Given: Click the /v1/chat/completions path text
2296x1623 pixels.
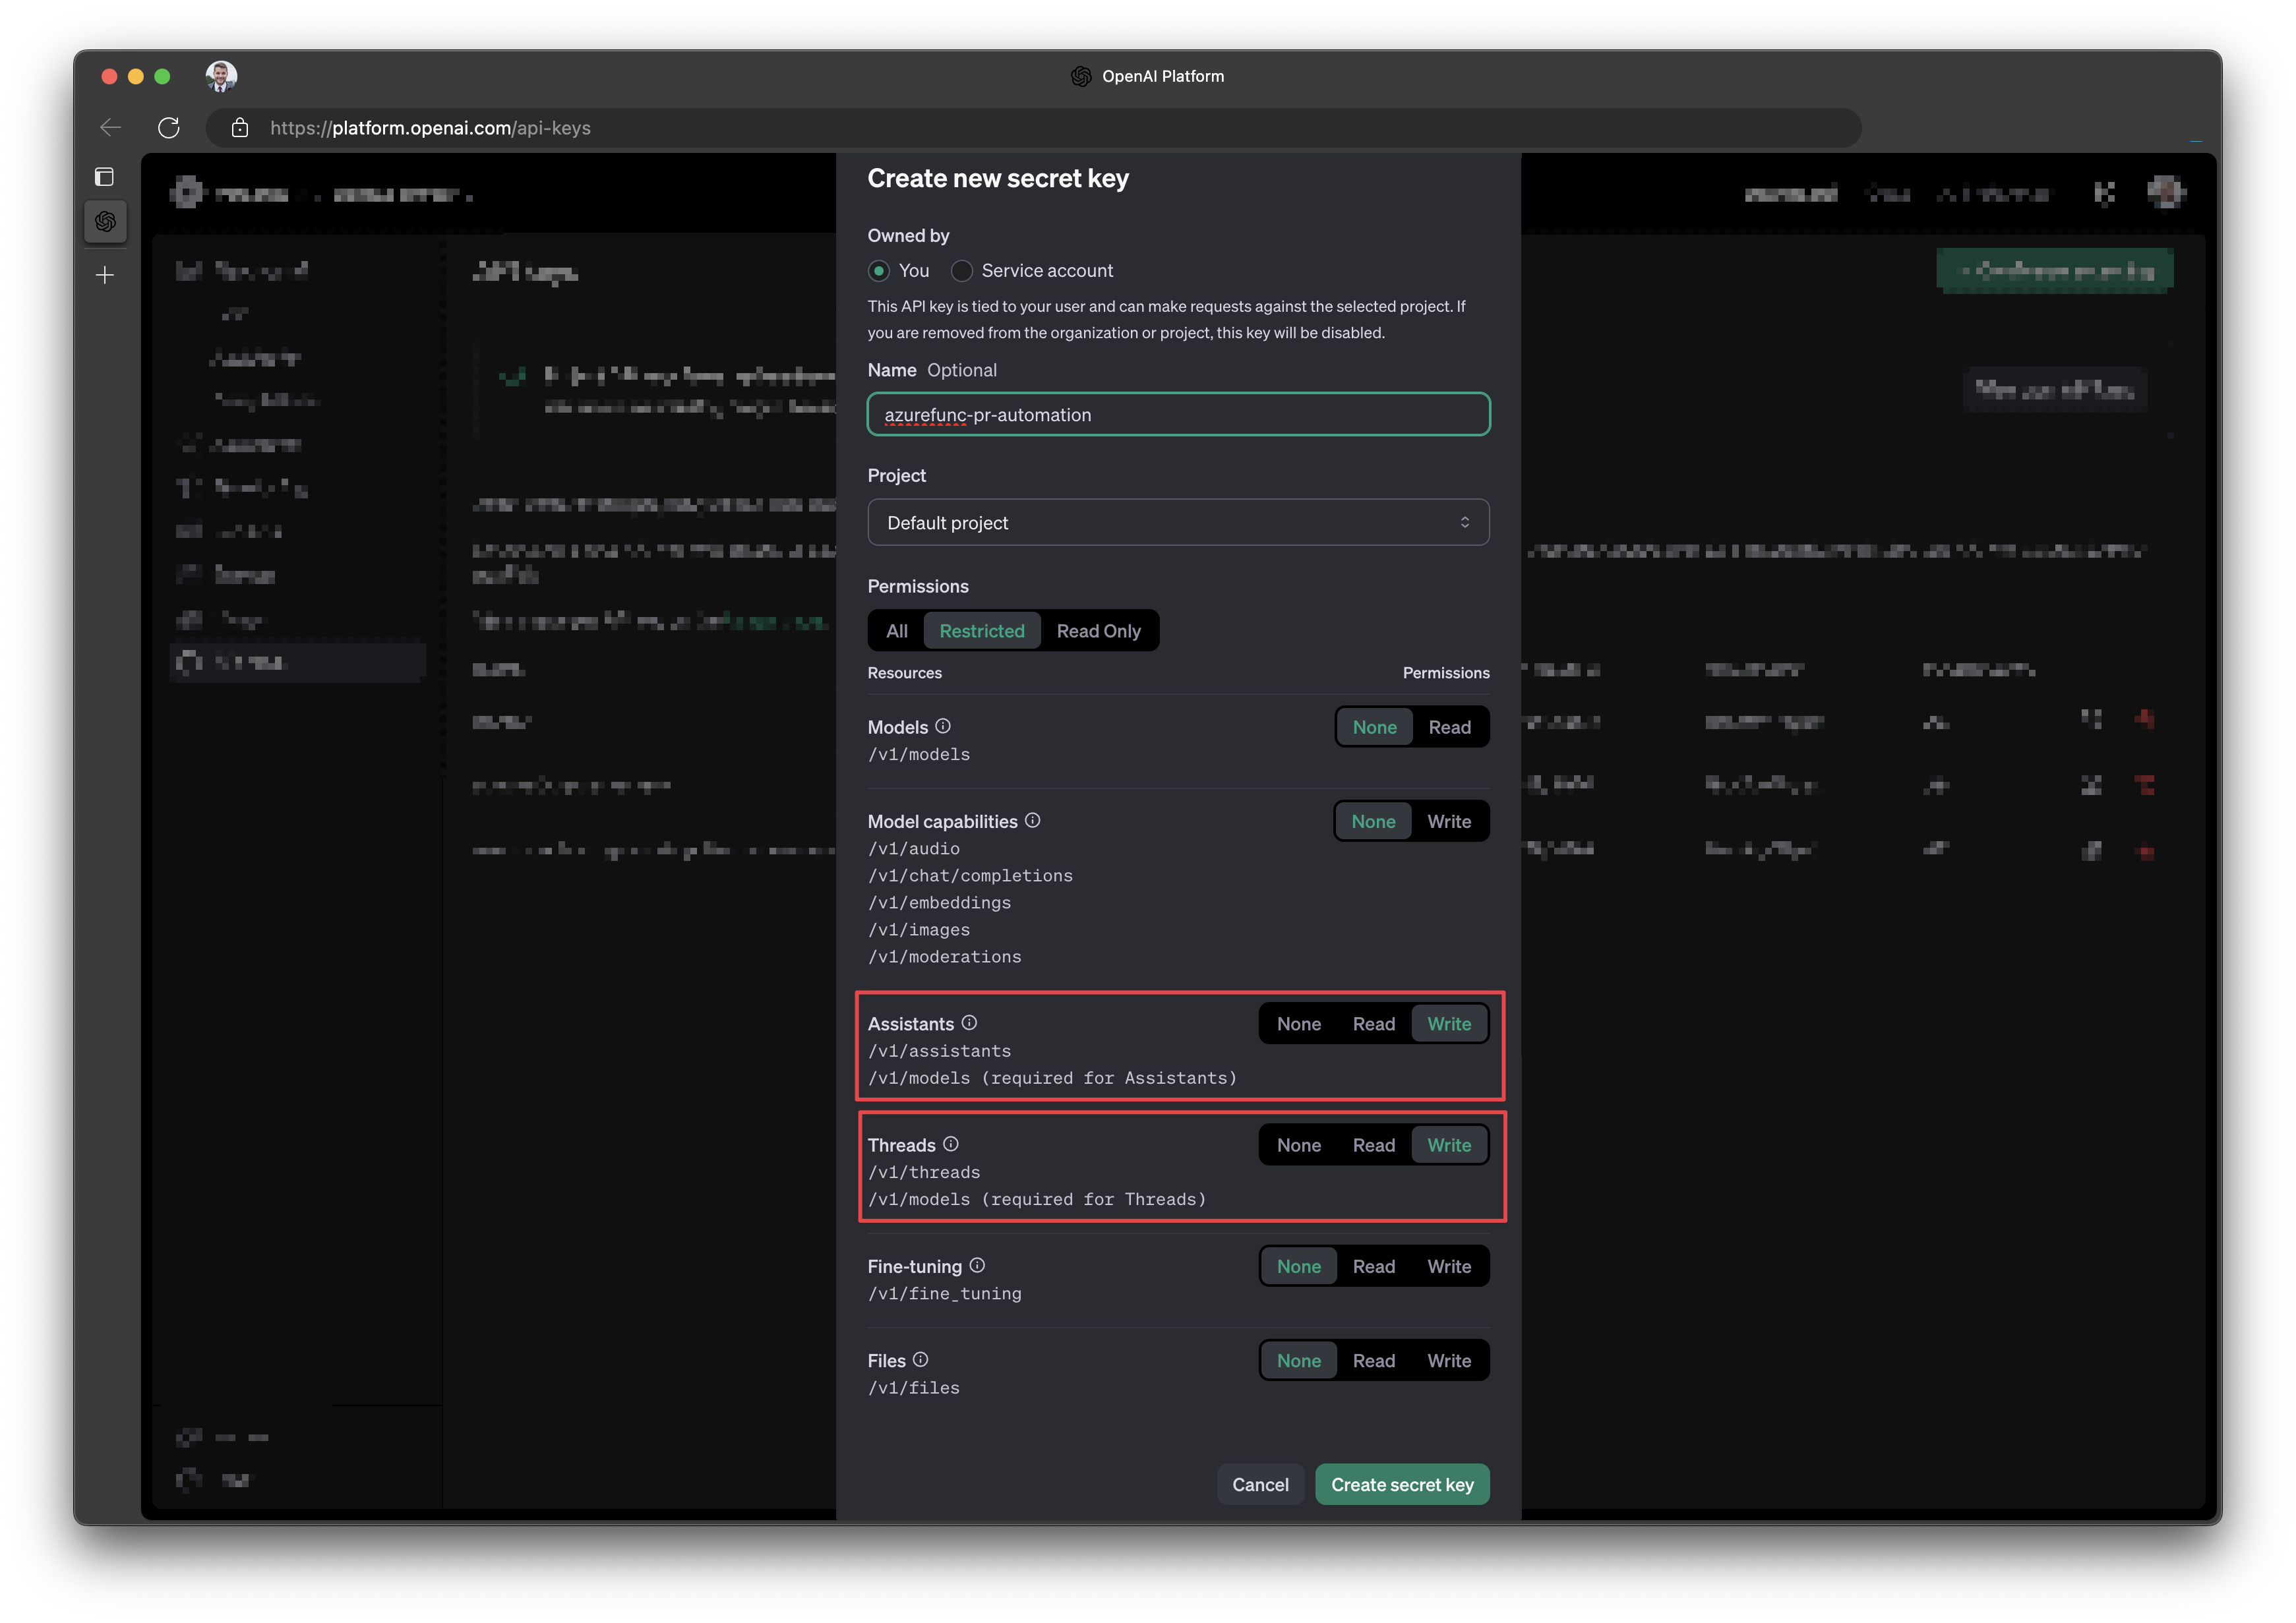Looking at the screenshot, I should 970,875.
